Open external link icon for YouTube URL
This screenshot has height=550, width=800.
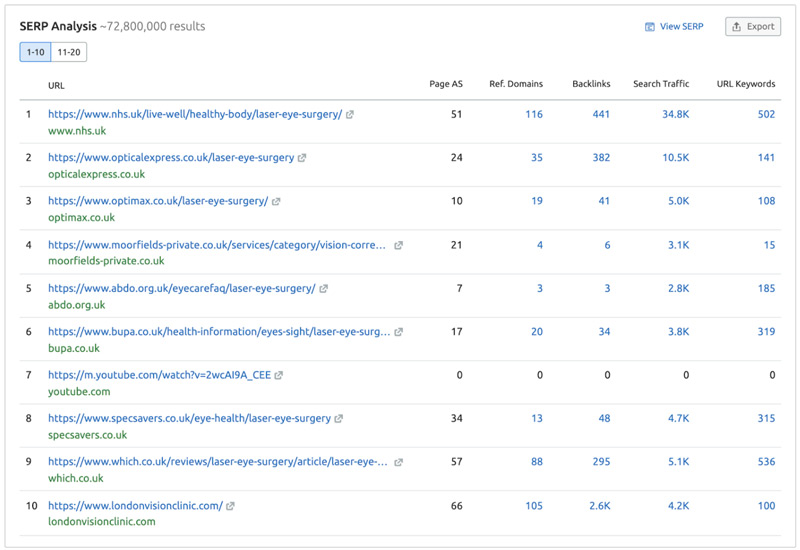click(279, 376)
